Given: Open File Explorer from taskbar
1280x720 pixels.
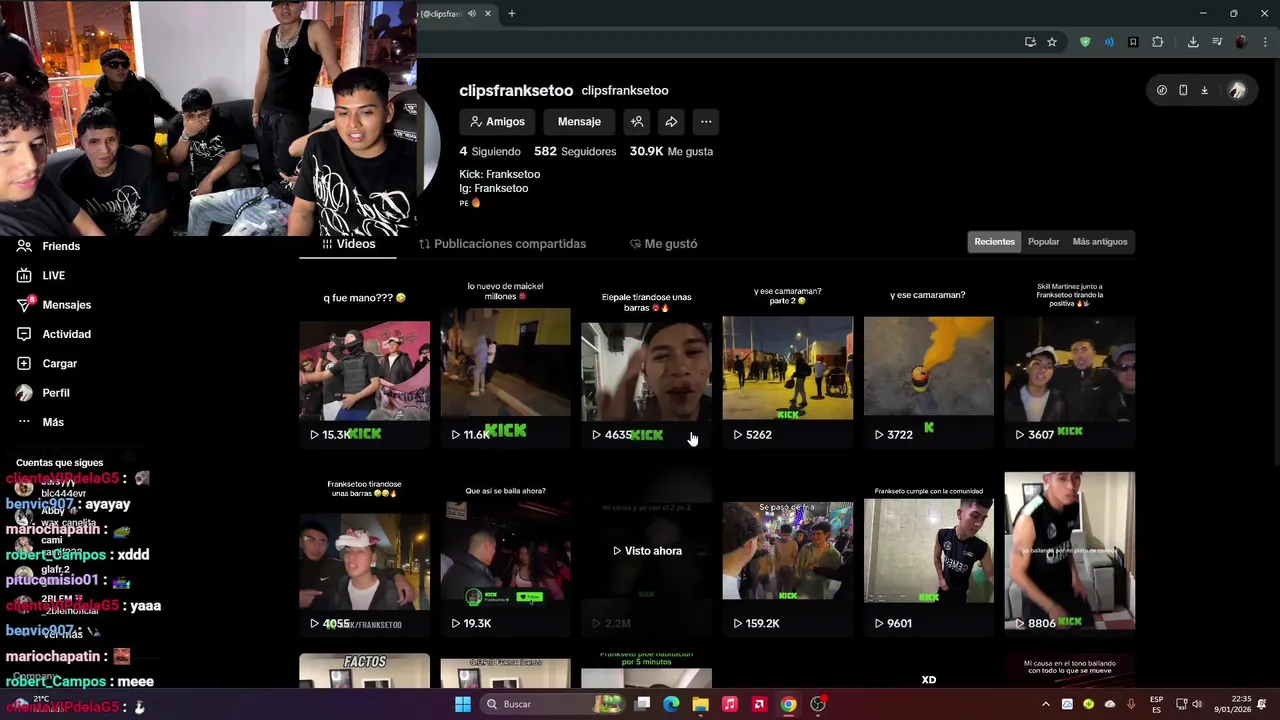Looking at the screenshot, I should click(700, 704).
